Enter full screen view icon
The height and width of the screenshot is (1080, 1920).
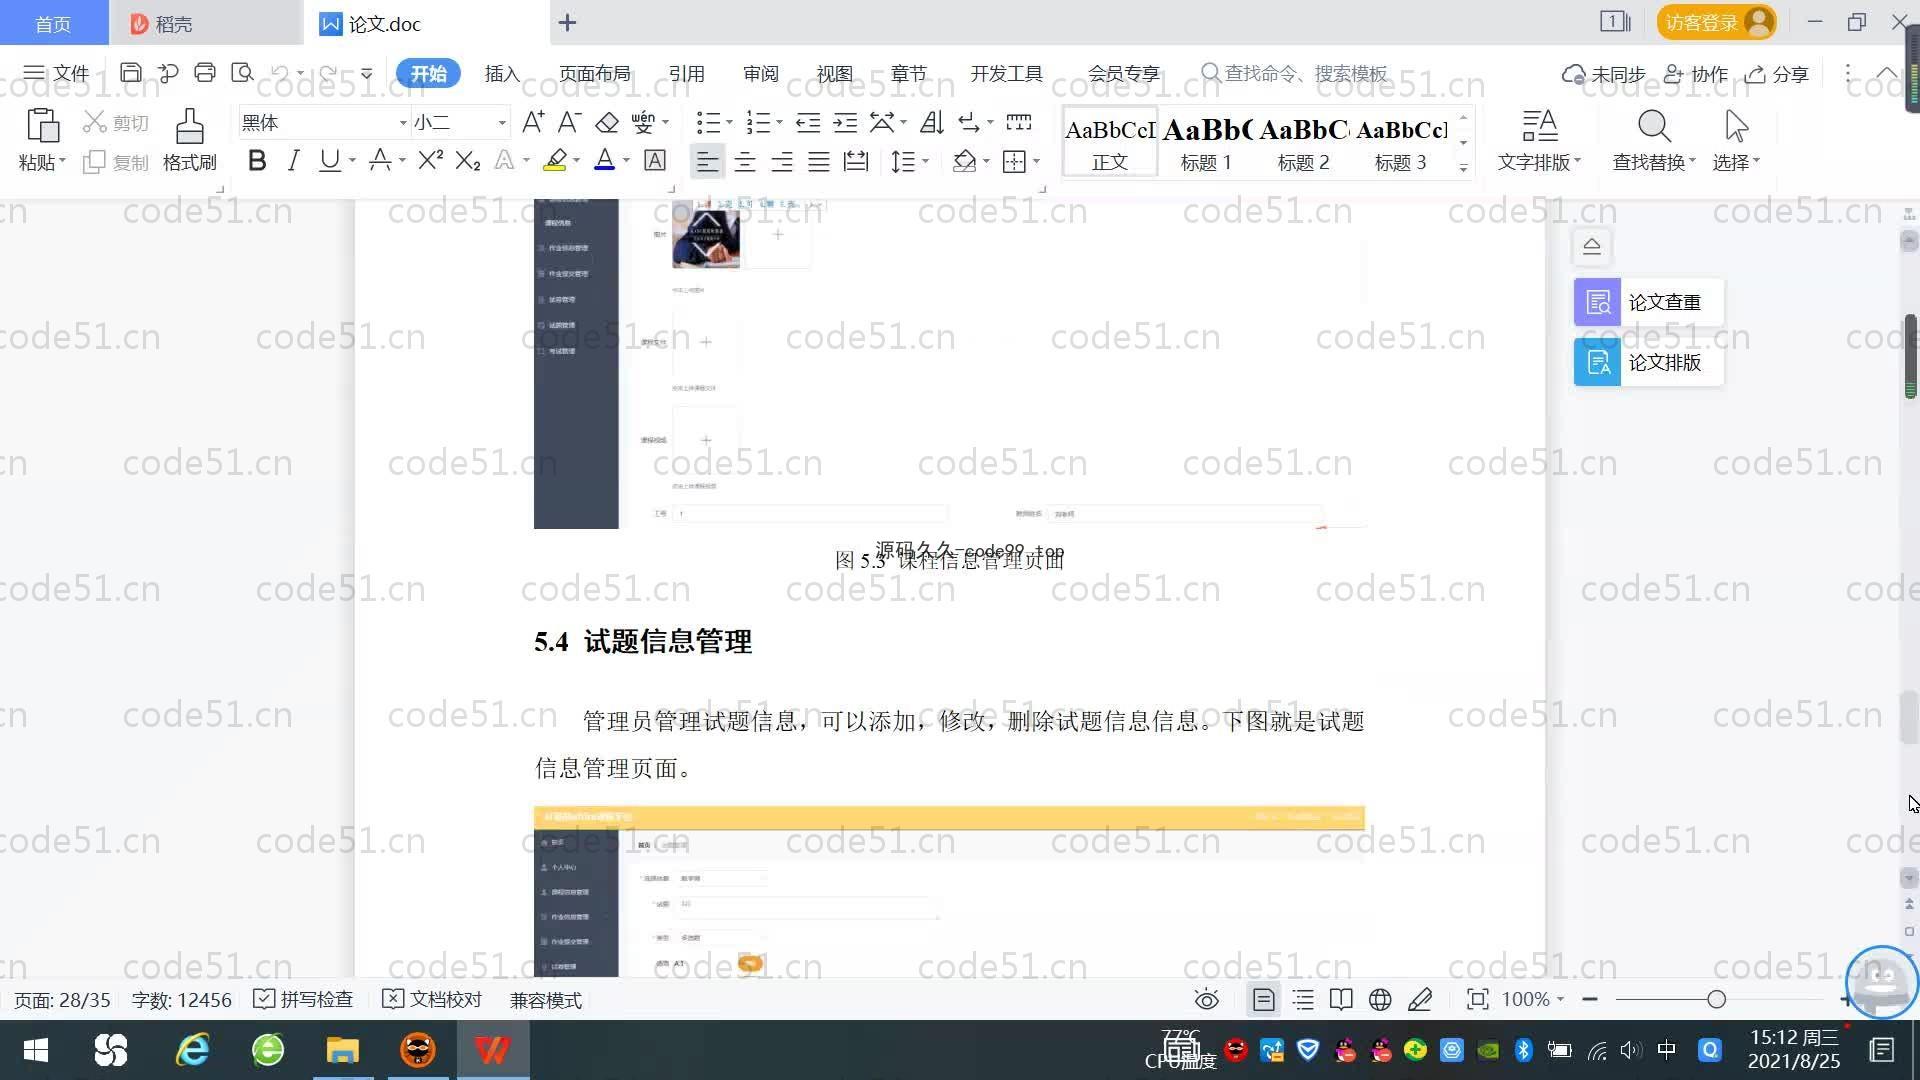coord(1477,1000)
